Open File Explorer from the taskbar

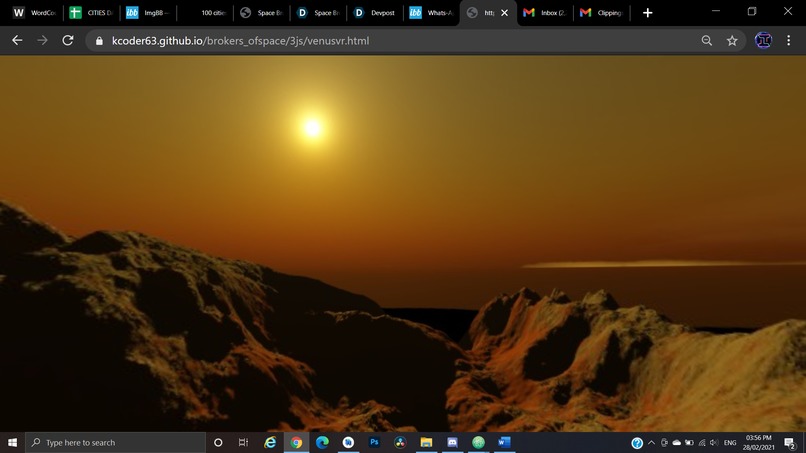[426, 442]
